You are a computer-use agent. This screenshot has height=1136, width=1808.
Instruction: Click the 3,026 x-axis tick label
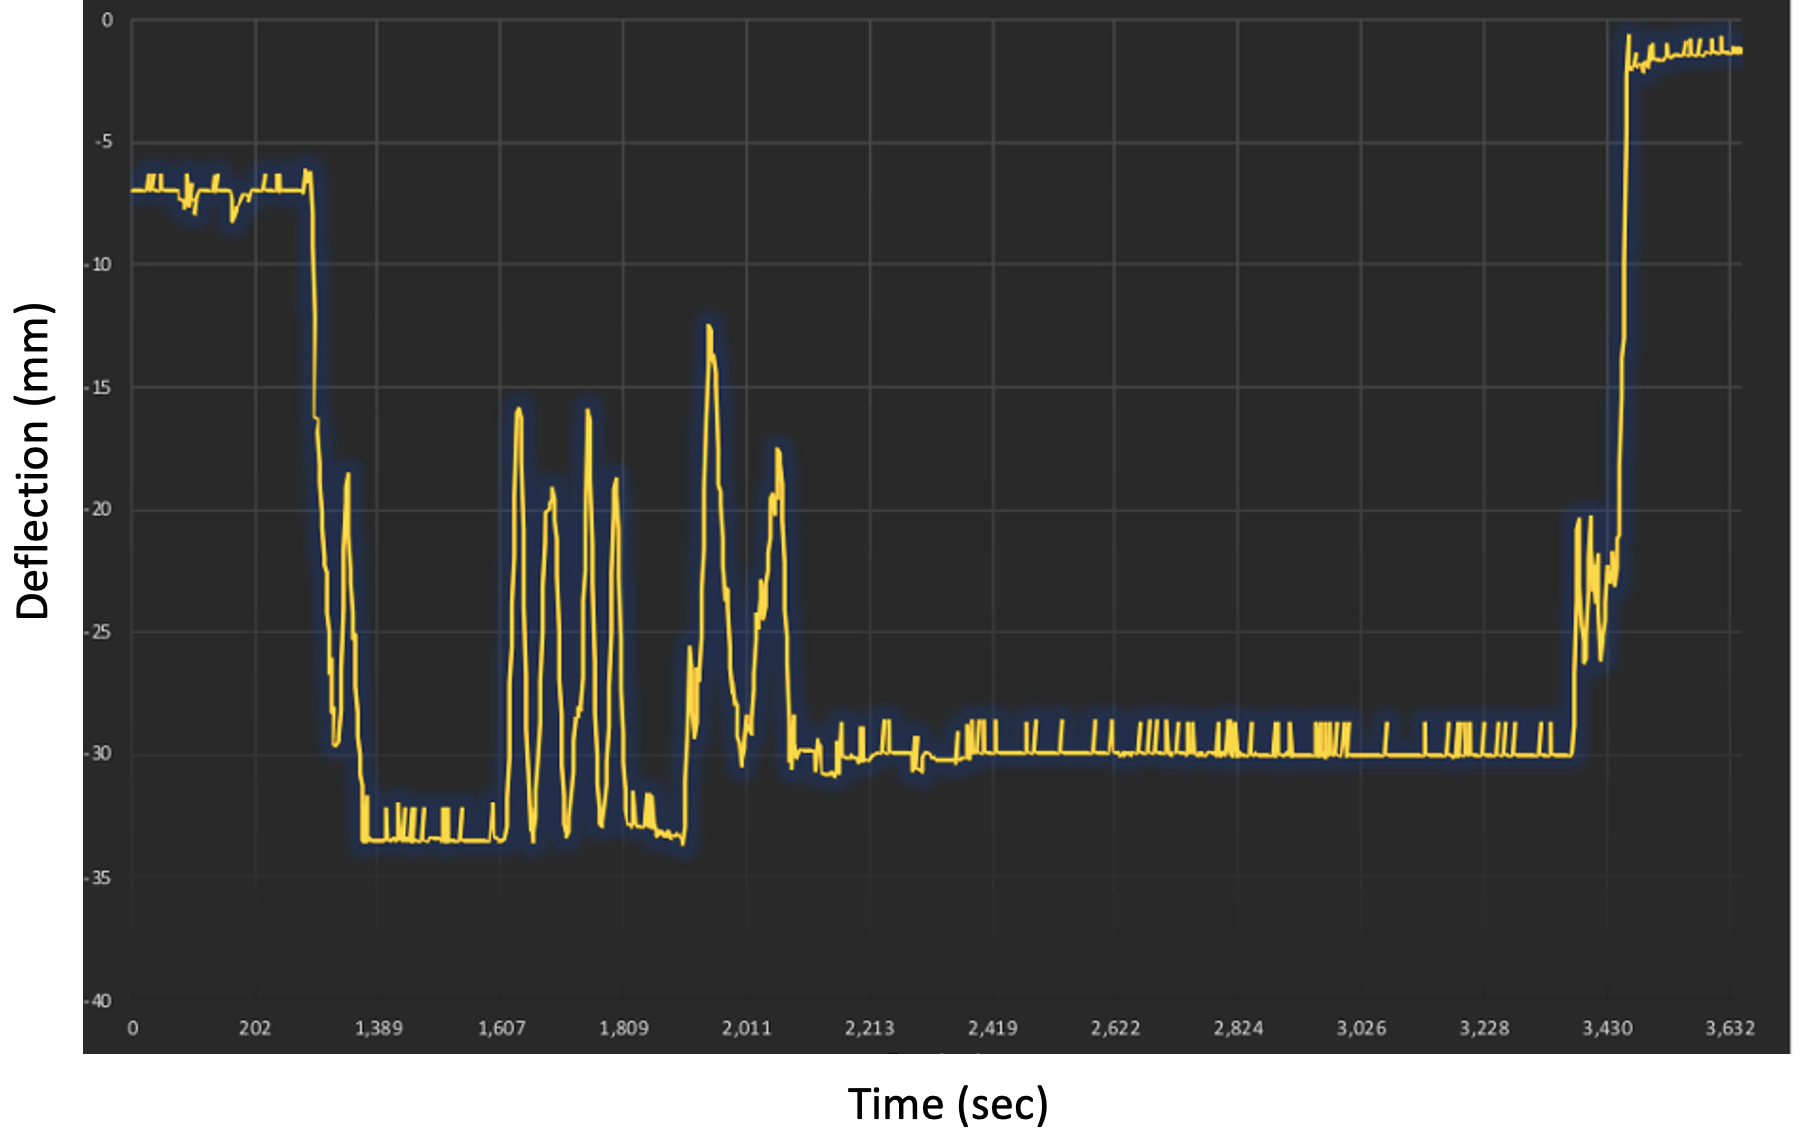pyautogui.click(x=1361, y=1028)
